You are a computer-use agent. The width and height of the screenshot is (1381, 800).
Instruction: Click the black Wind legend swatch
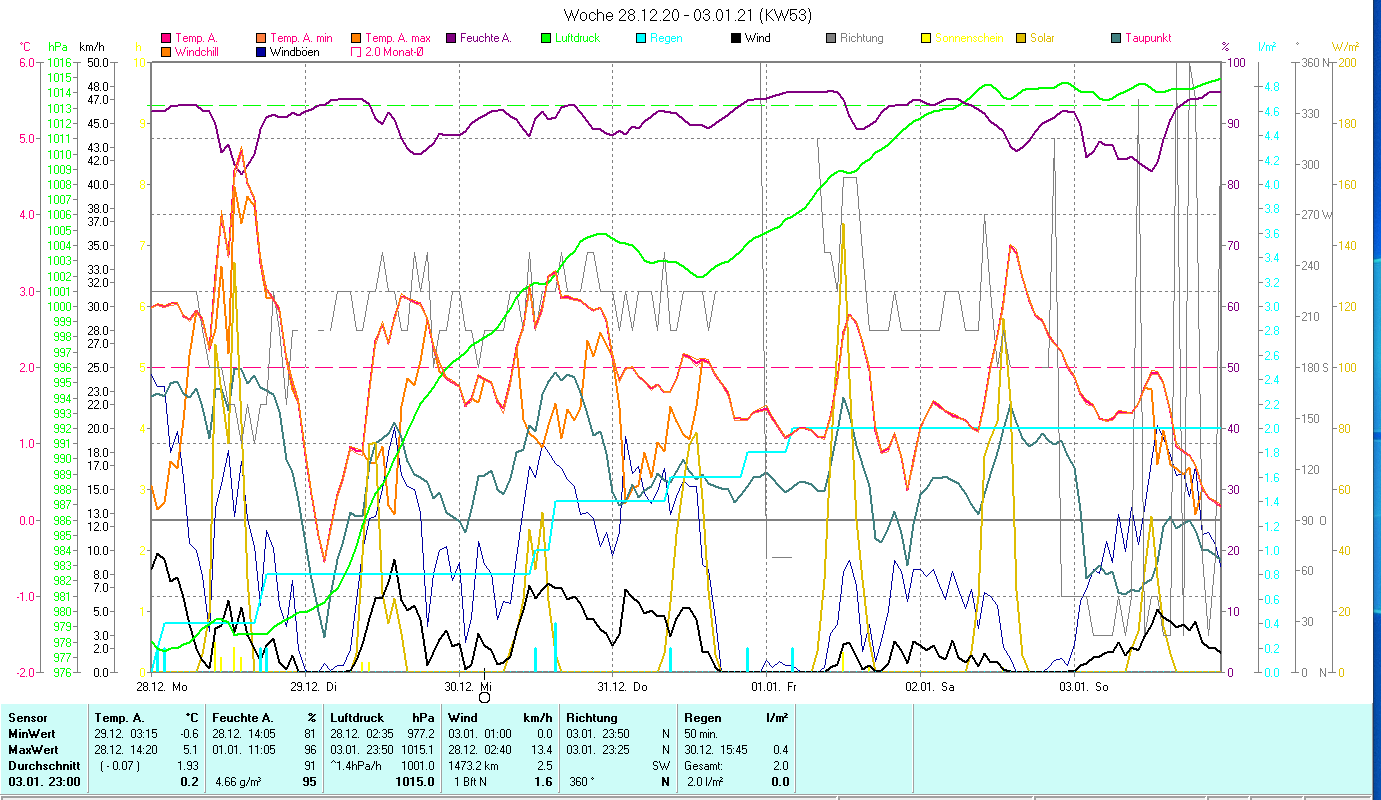point(737,38)
